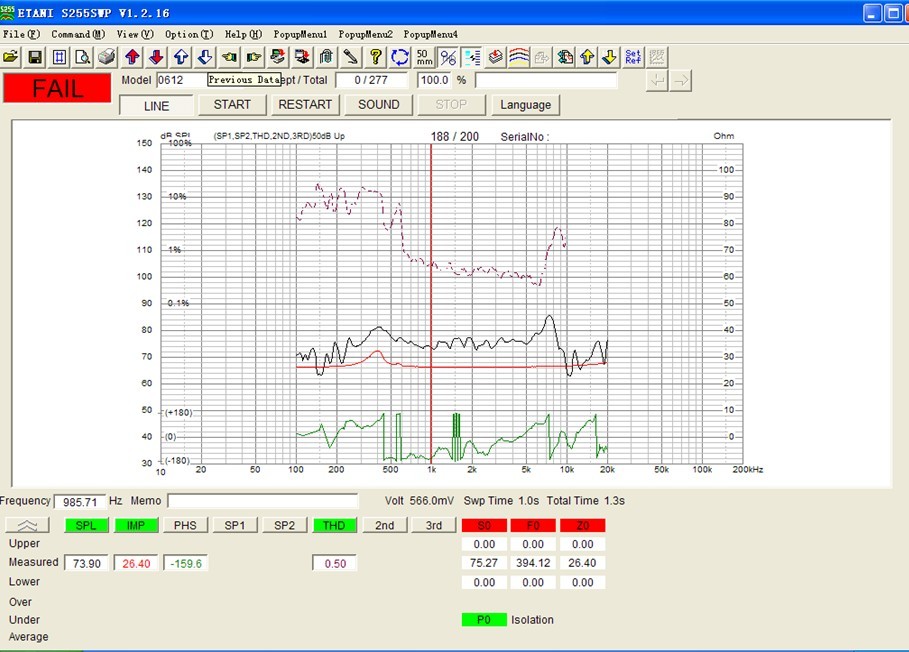This screenshot has width=909, height=652.
Task: Collapse panel with double chevron button
Action: [x=30, y=525]
